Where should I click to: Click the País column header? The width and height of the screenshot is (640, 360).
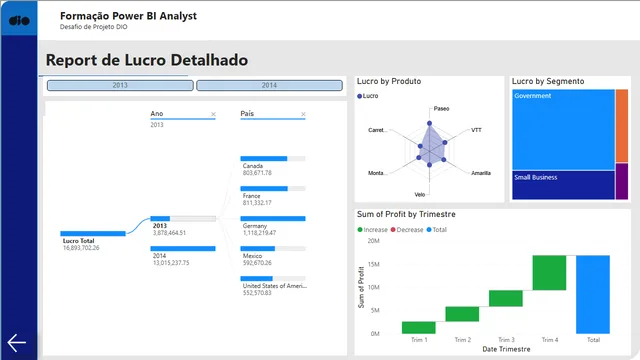[247, 113]
